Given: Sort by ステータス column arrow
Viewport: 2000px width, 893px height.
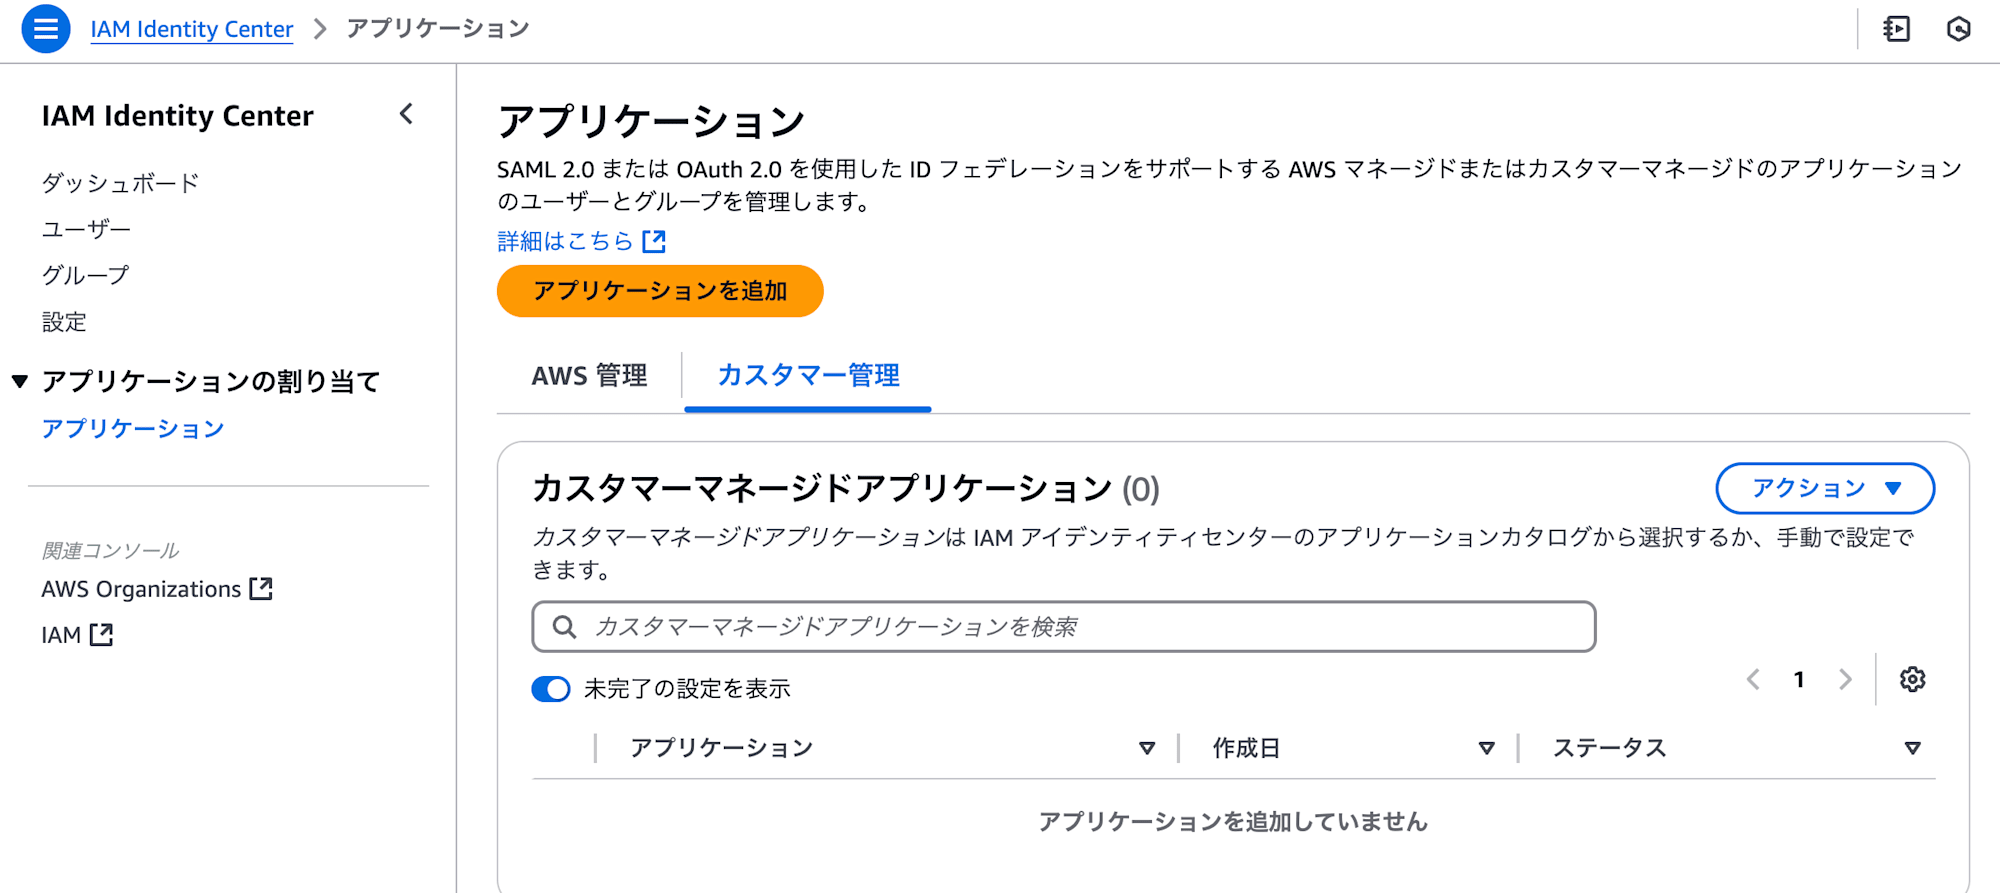Looking at the screenshot, I should click(1912, 748).
